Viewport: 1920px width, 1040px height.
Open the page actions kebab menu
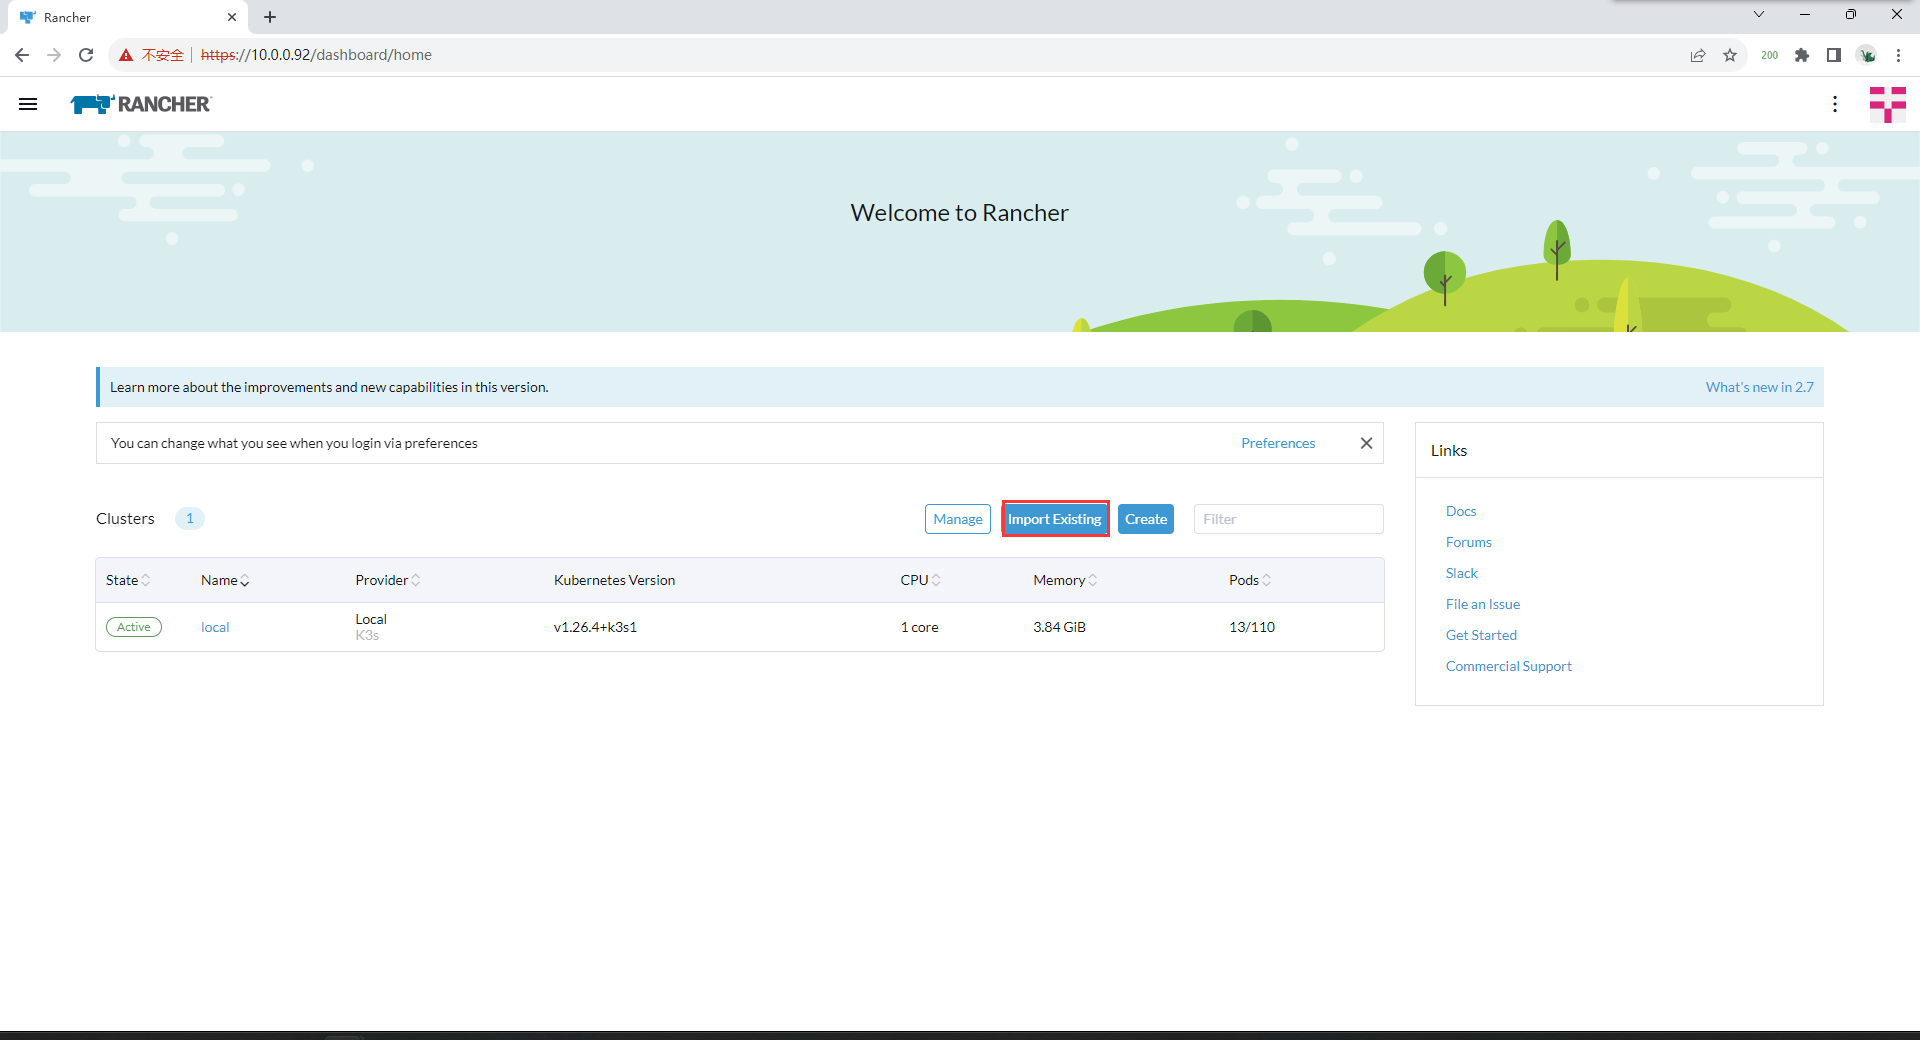[1834, 104]
